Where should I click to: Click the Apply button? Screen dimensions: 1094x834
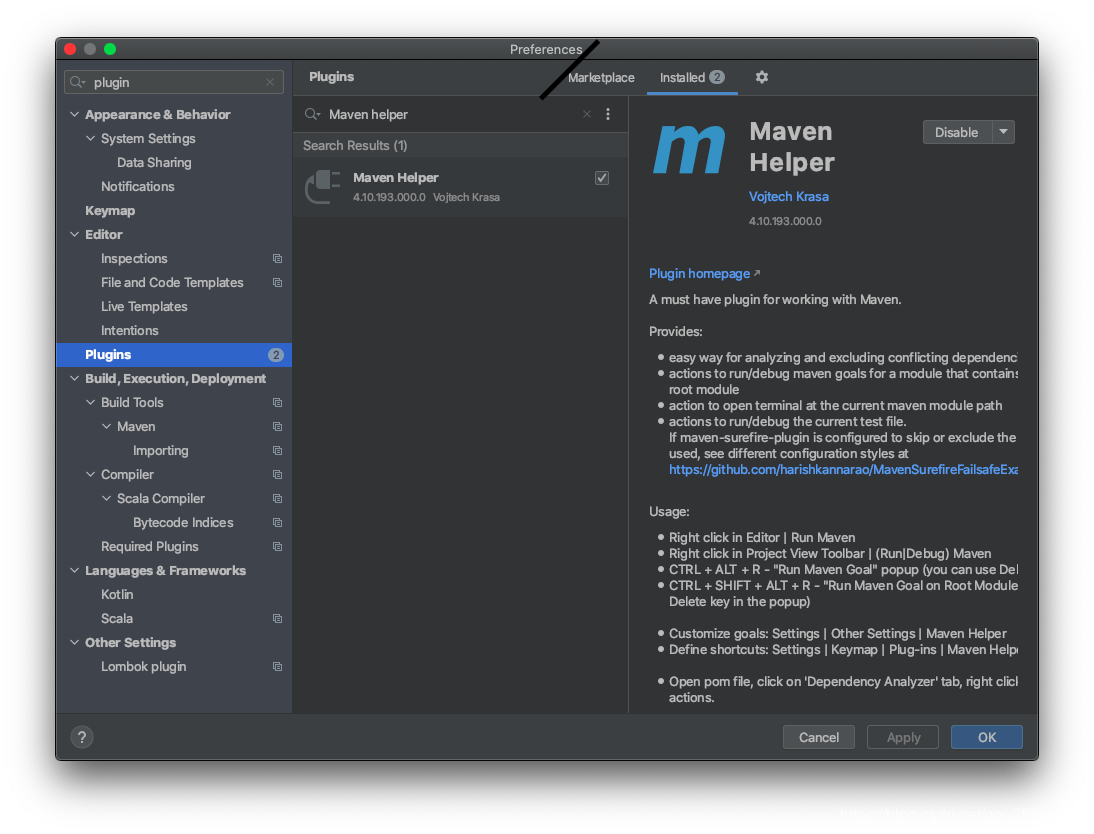pyautogui.click(x=903, y=737)
